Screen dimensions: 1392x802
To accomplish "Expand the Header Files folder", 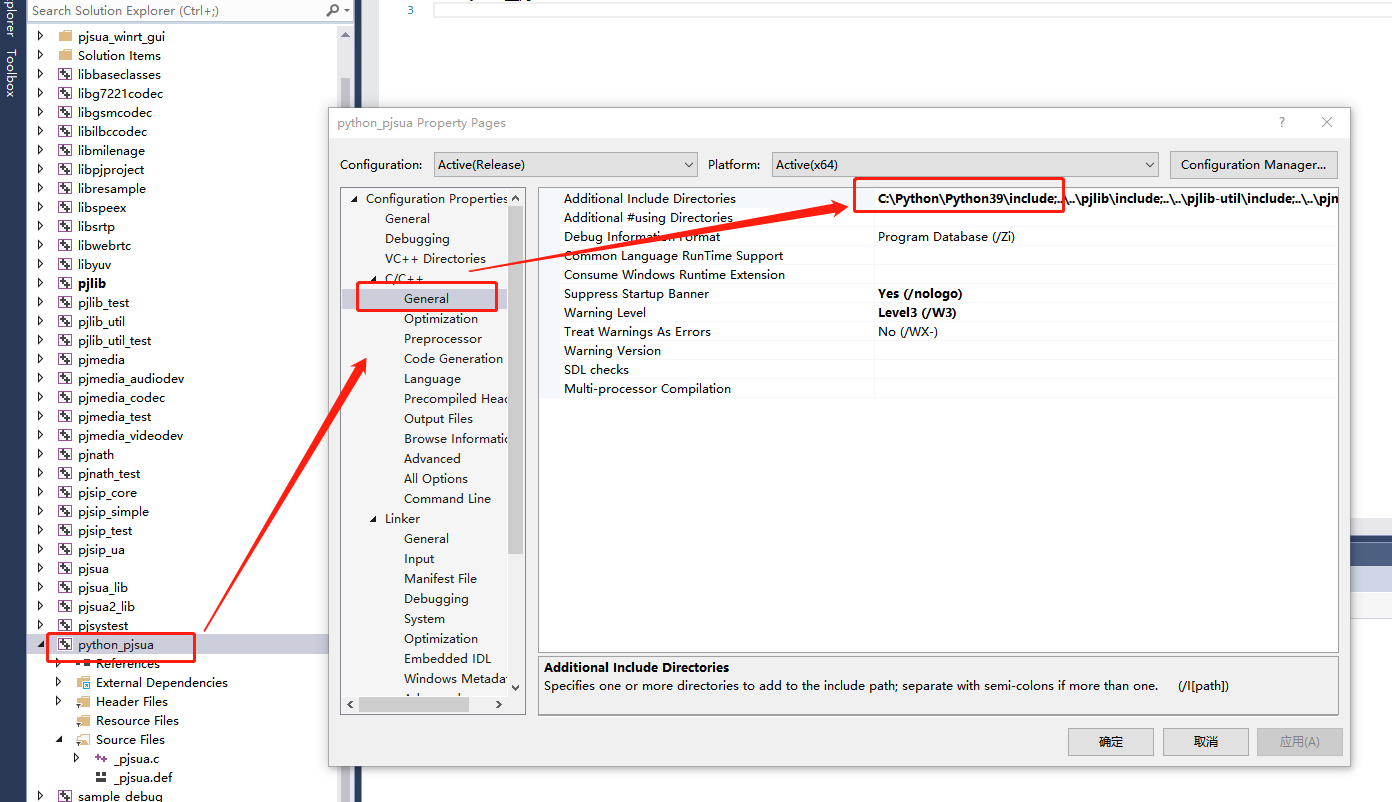I will (59, 701).
